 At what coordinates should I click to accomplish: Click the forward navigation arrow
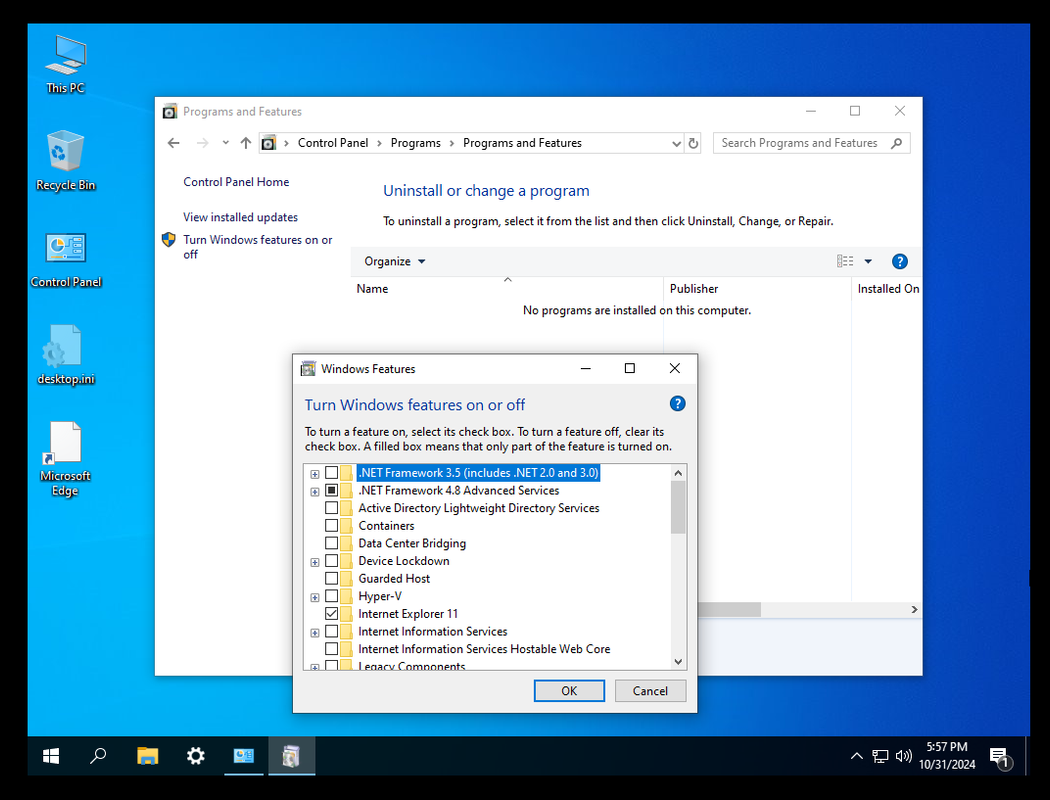[x=202, y=143]
